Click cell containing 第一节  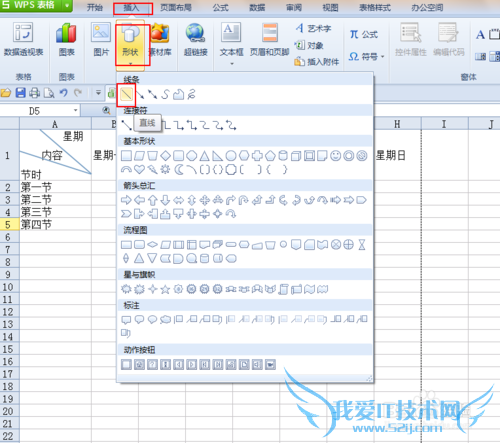pyautogui.click(x=55, y=187)
